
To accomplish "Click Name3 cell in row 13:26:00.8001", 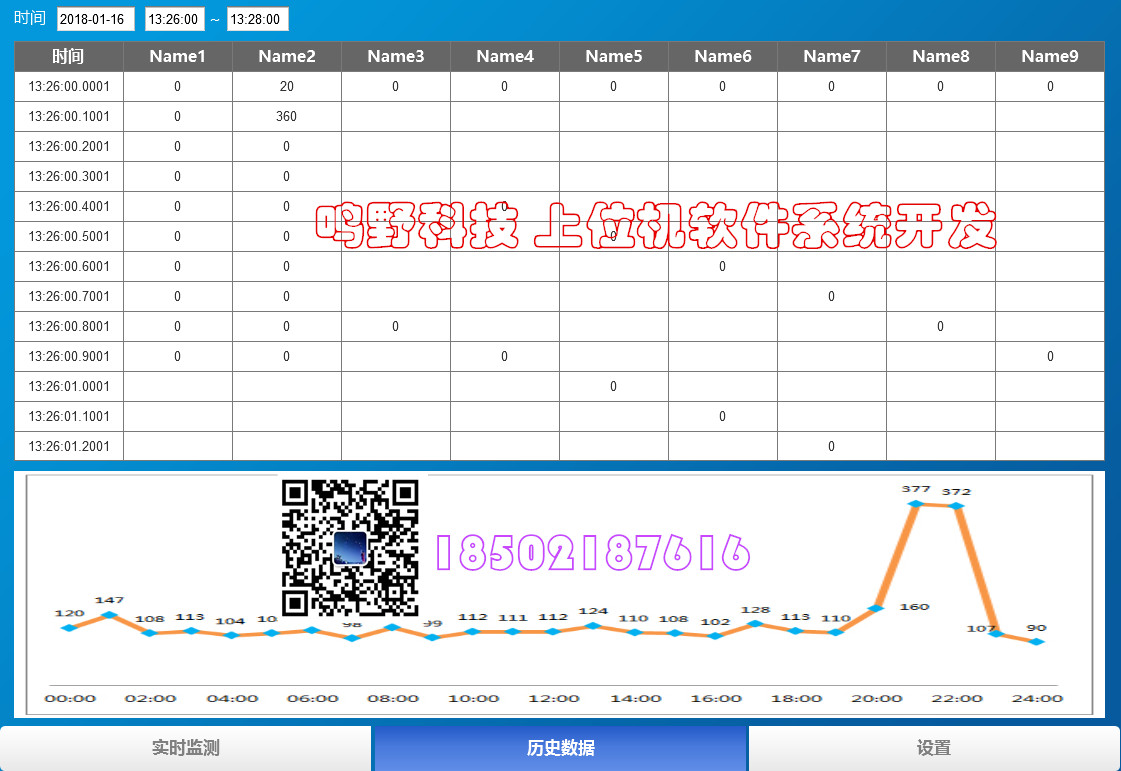I will 395,327.
